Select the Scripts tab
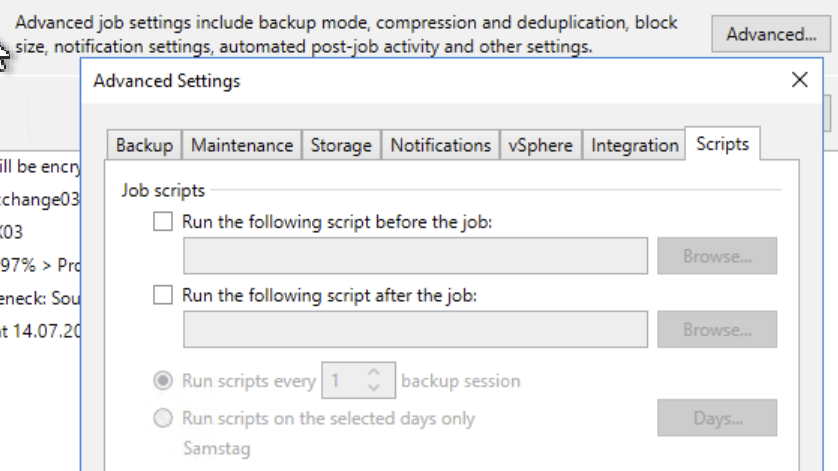 click(x=722, y=144)
